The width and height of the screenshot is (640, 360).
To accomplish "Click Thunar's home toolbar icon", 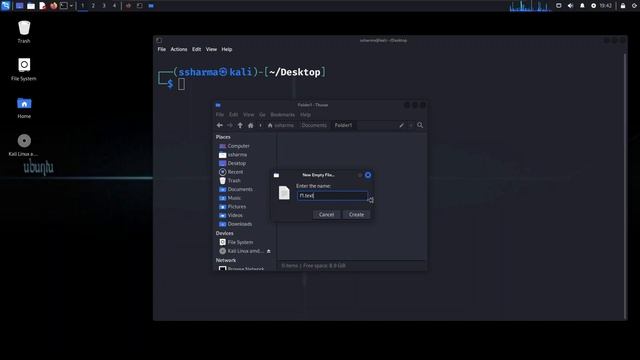I will 251,125.
